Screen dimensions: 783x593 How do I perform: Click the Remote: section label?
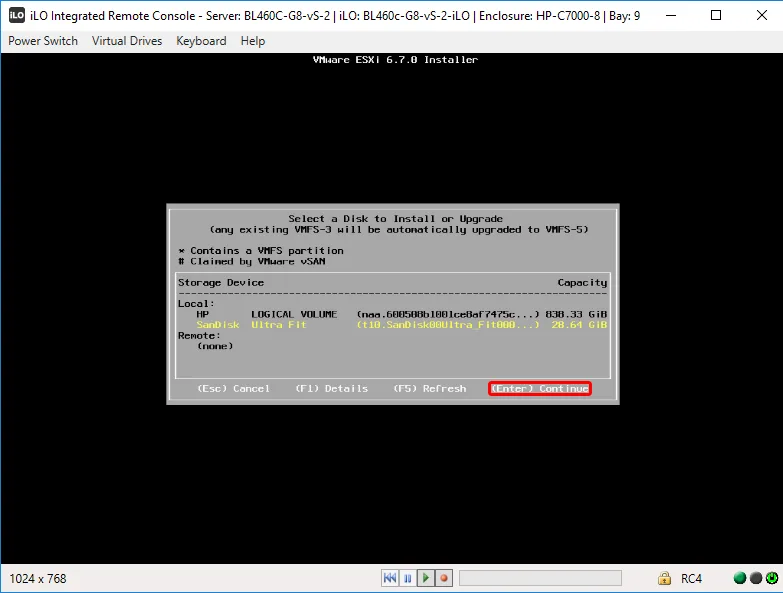199,335
